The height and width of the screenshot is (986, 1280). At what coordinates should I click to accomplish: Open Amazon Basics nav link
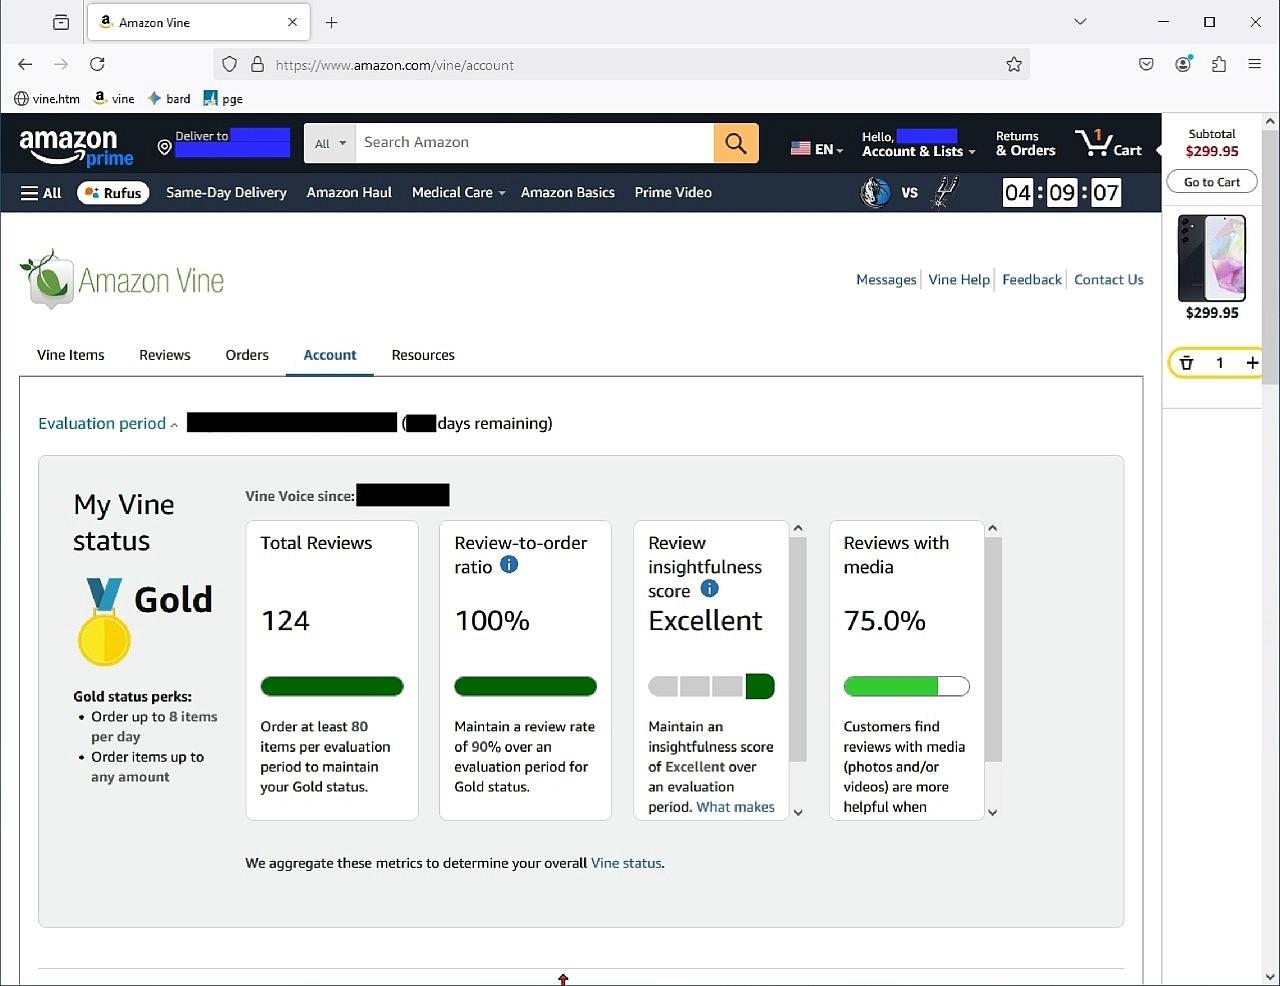pos(568,192)
